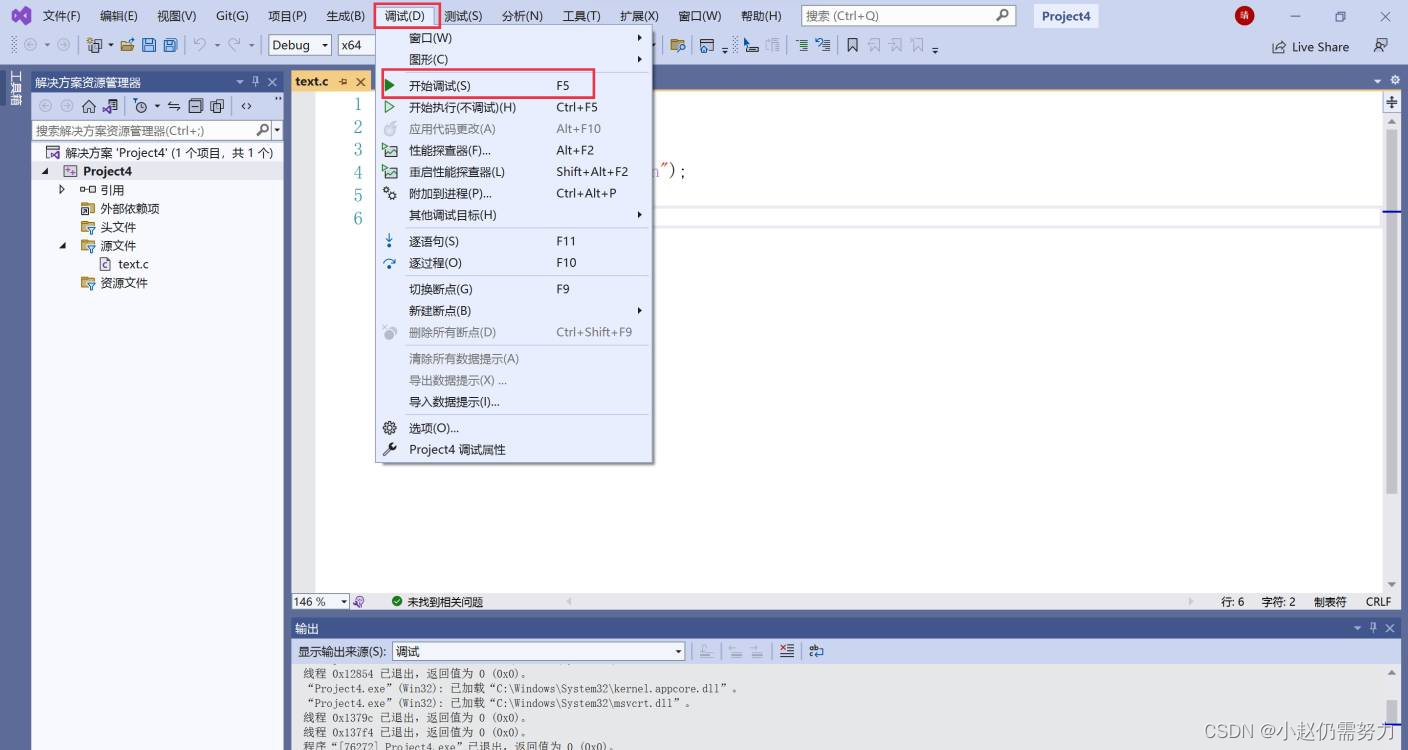
Task: Toggle word wrap in output panel
Action: click(816, 651)
